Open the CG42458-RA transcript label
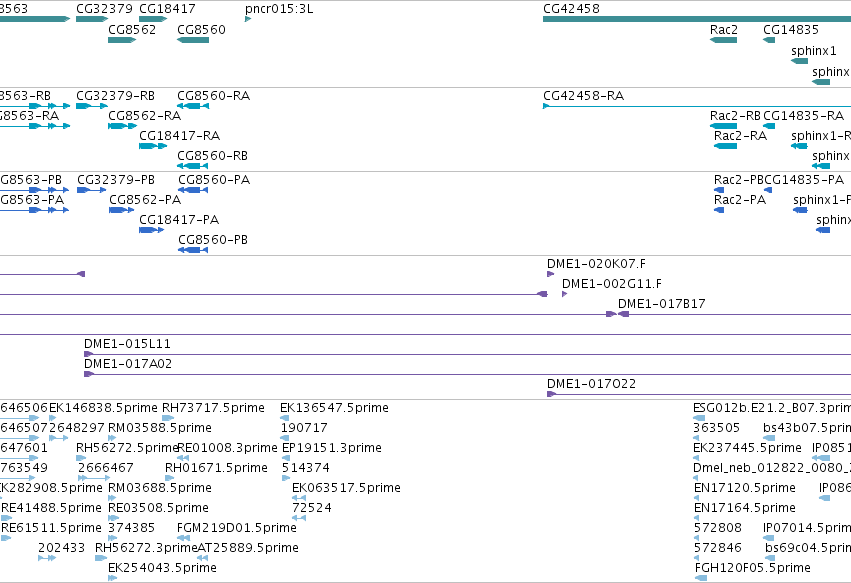Image resolution: width=851 pixels, height=583 pixels. [x=583, y=96]
